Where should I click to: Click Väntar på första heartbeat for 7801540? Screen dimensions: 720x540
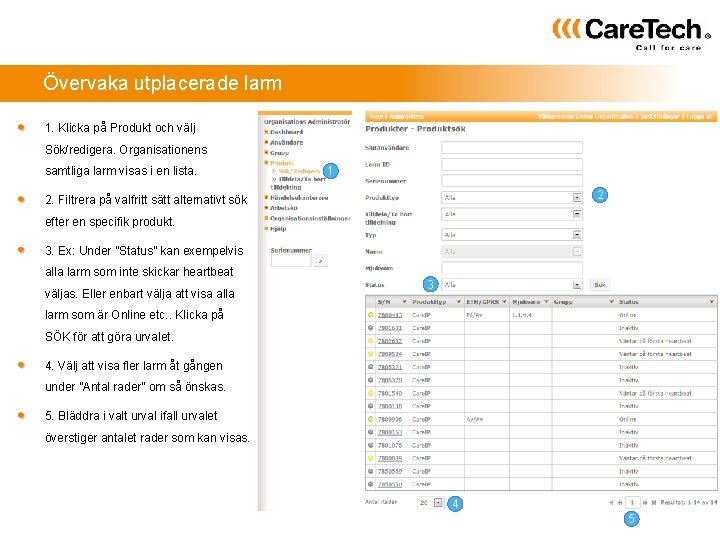click(655, 393)
